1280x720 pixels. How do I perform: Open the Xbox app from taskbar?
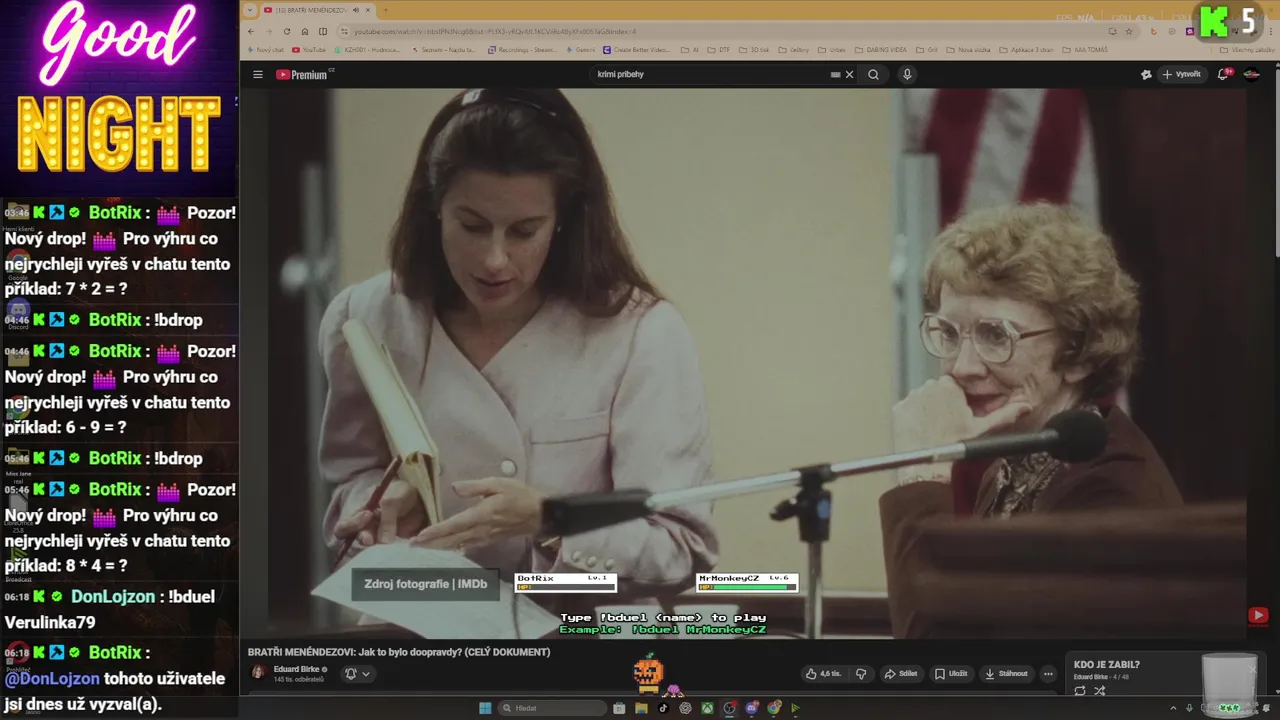(x=707, y=708)
